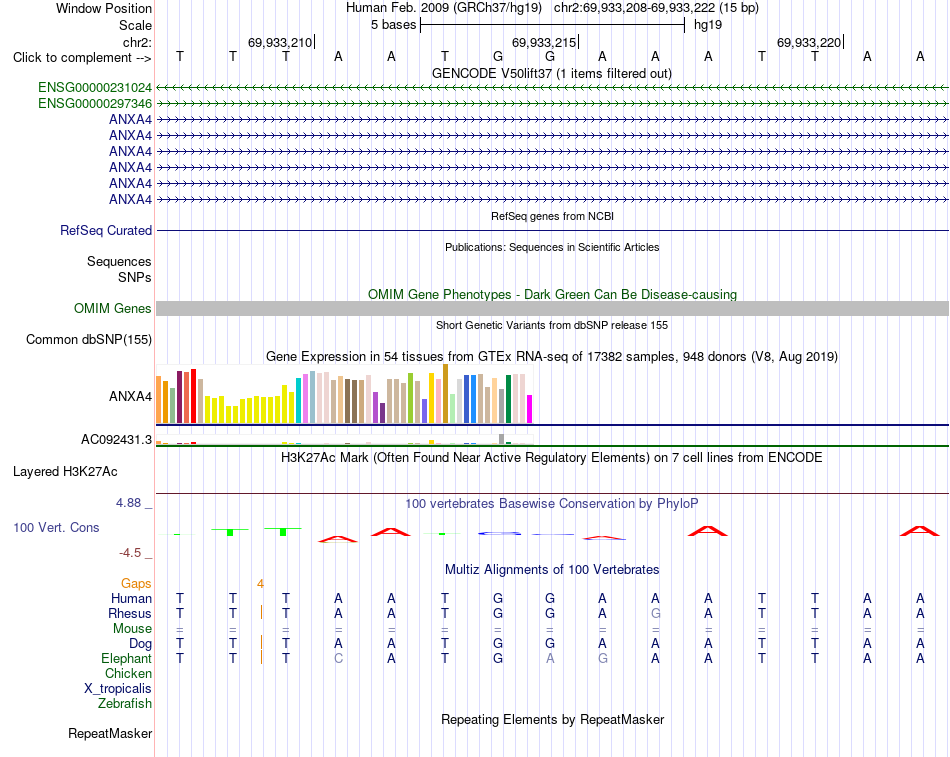Open the ENSG00000297346 transcript label

point(95,104)
